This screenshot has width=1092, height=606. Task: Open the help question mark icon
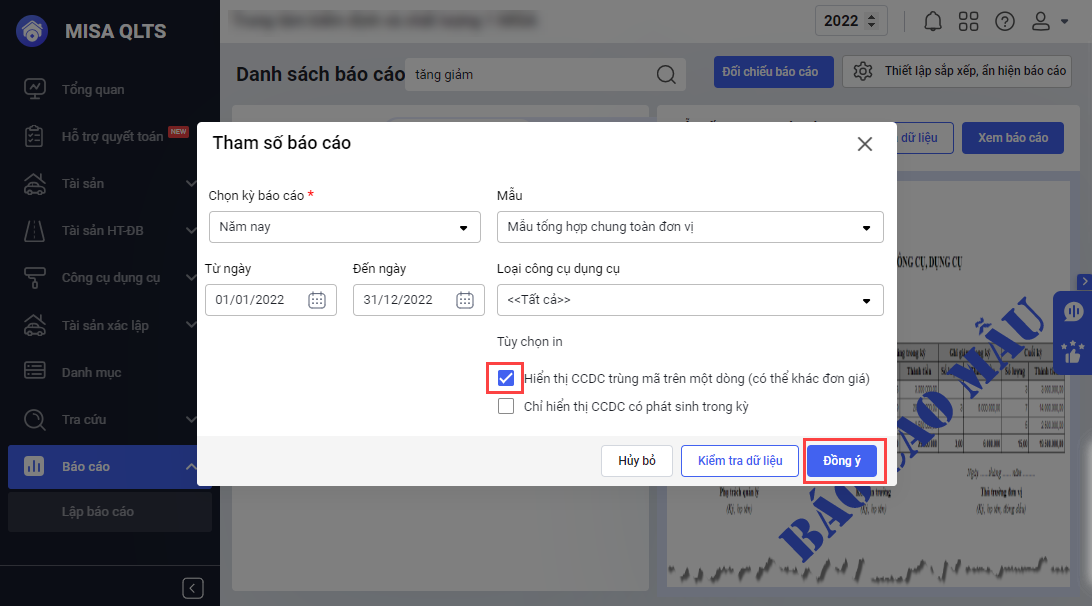1004,22
